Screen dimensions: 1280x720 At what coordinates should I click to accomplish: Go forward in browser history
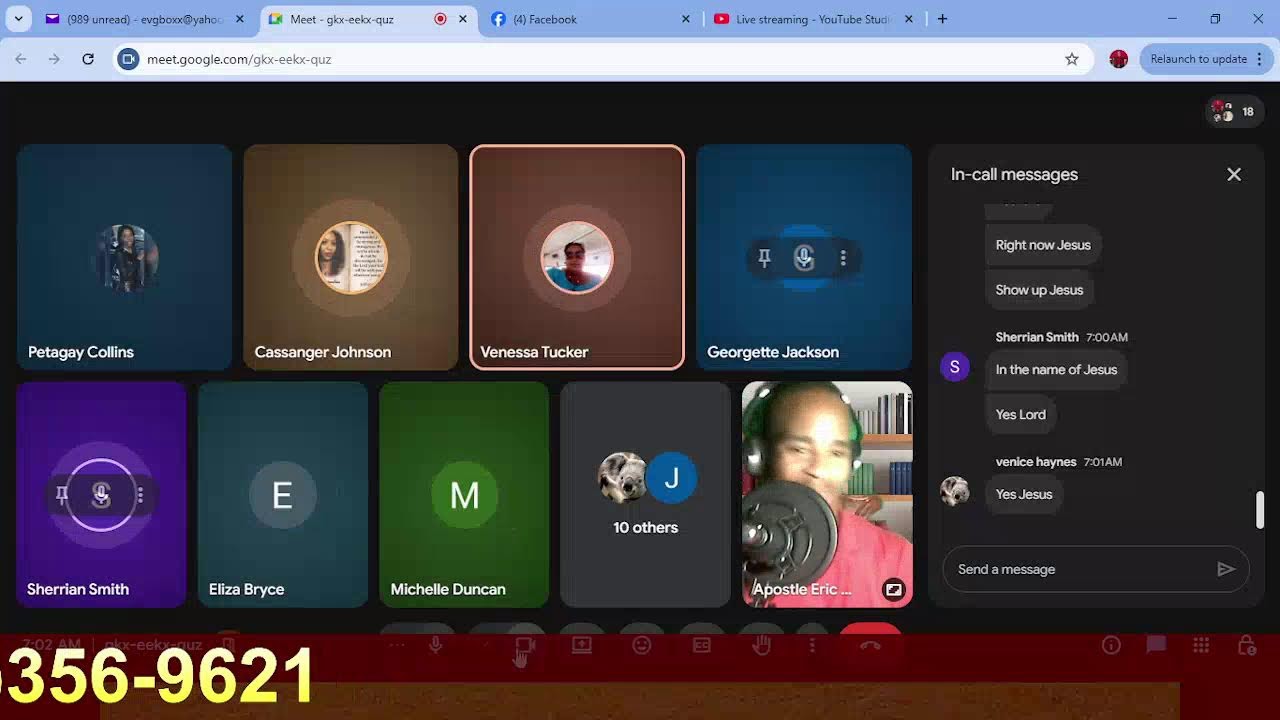[54, 59]
